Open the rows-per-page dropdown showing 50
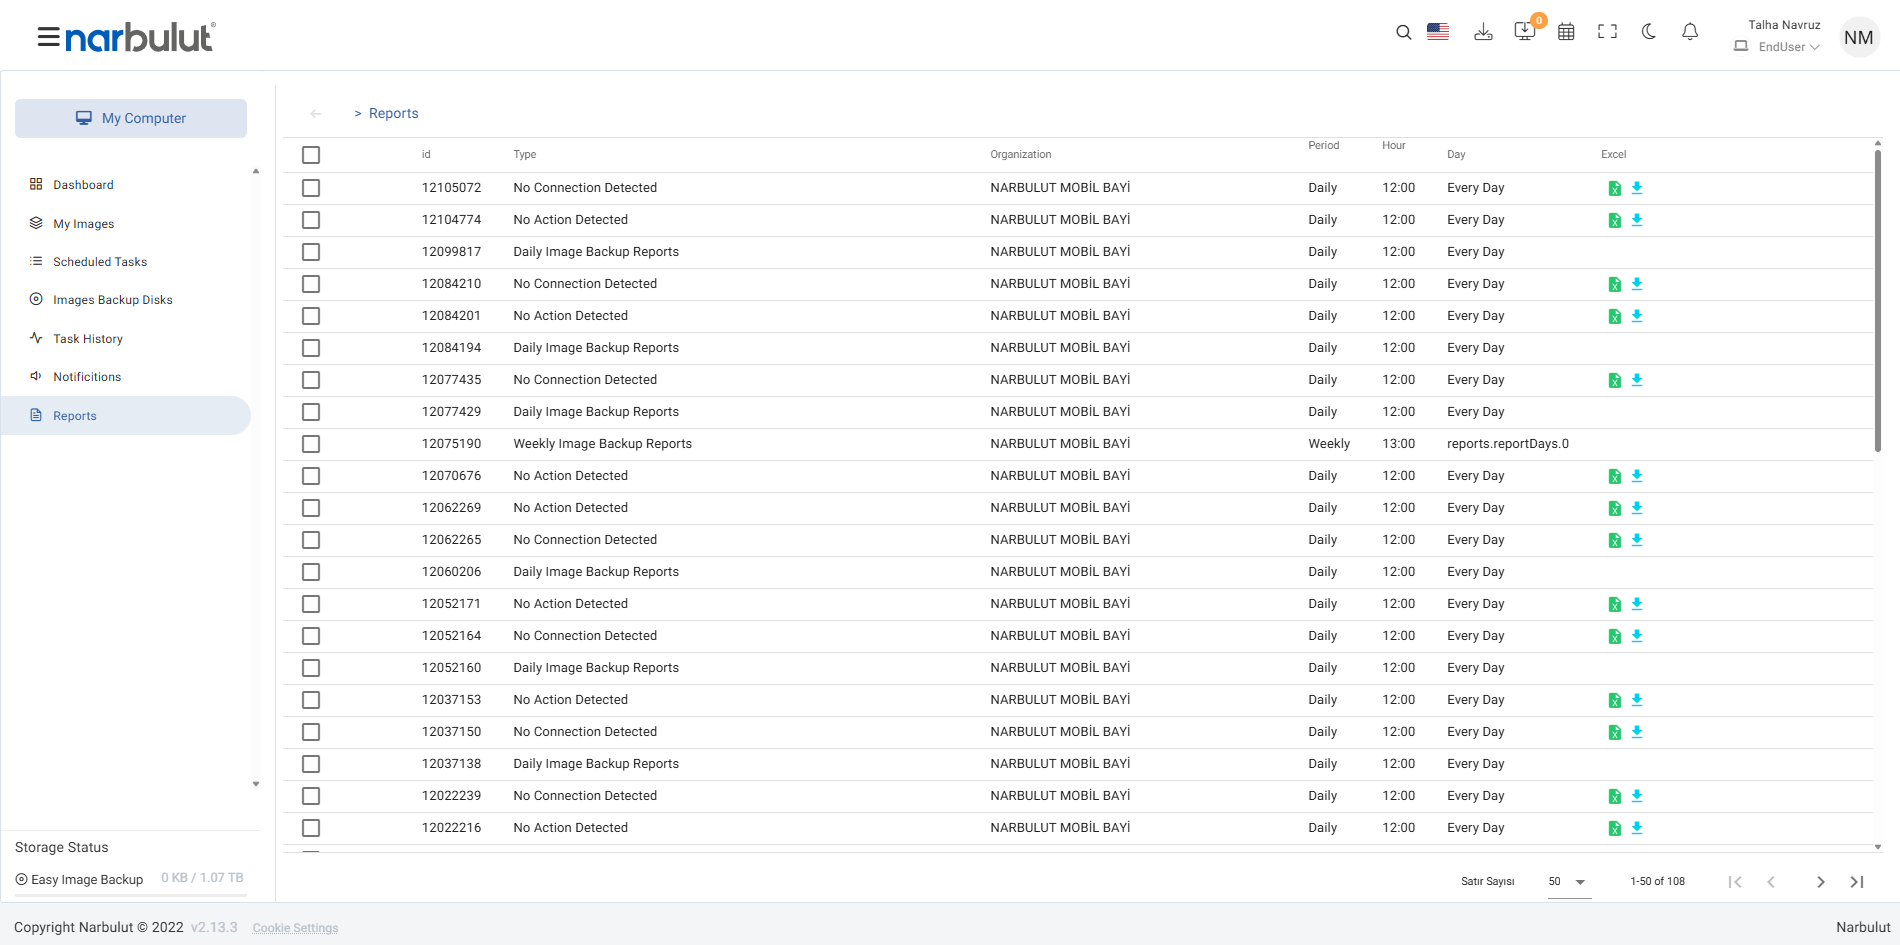Image resolution: width=1900 pixels, height=945 pixels. point(1568,882)
